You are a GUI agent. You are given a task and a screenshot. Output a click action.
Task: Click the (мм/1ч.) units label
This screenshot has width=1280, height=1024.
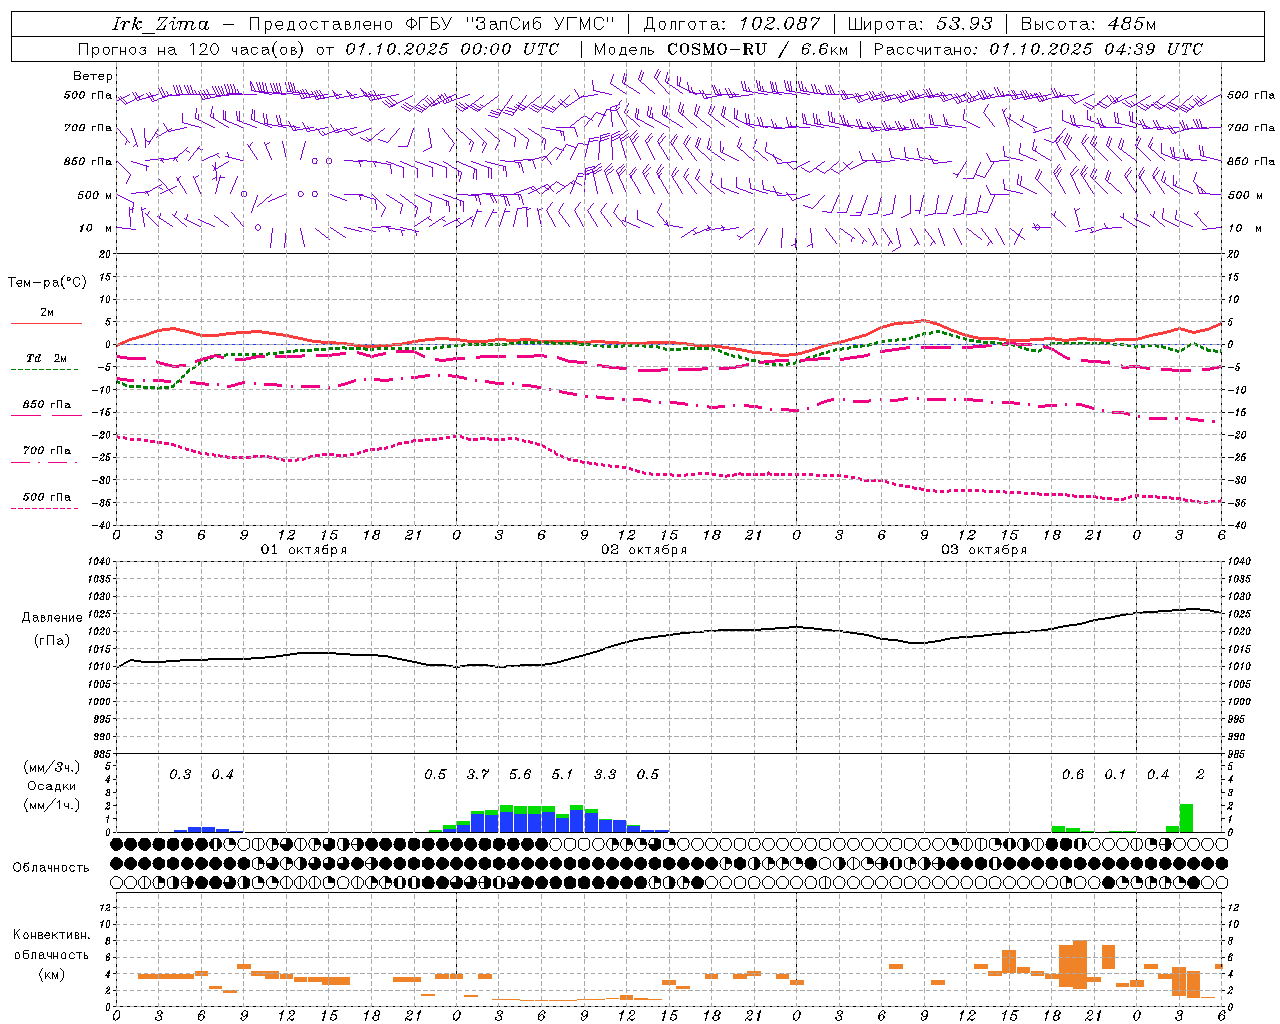[x=51, y=805]
